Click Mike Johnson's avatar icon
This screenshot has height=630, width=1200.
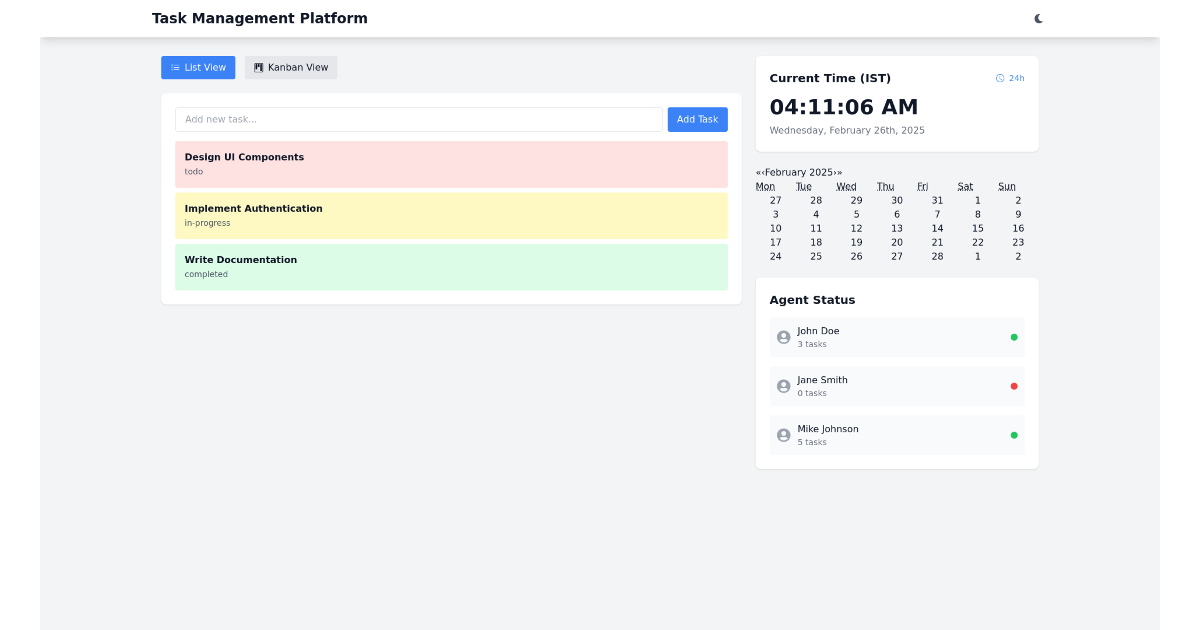tap(783, 435)
